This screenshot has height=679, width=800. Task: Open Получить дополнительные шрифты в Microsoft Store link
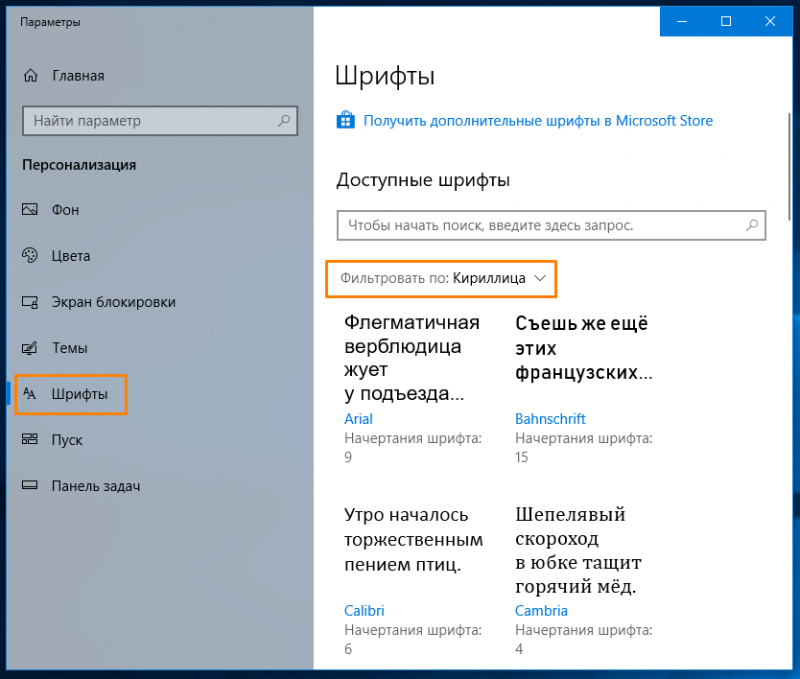pyautogui.click(x=538, y=121)
